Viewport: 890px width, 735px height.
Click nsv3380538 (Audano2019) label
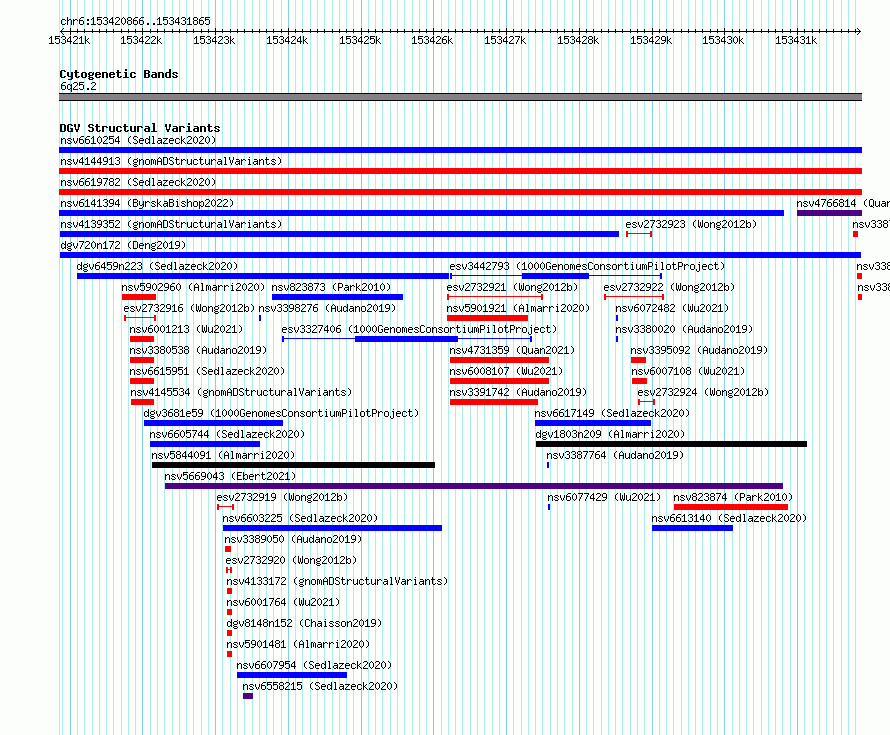pyautogui.click(x=198, y=350)
